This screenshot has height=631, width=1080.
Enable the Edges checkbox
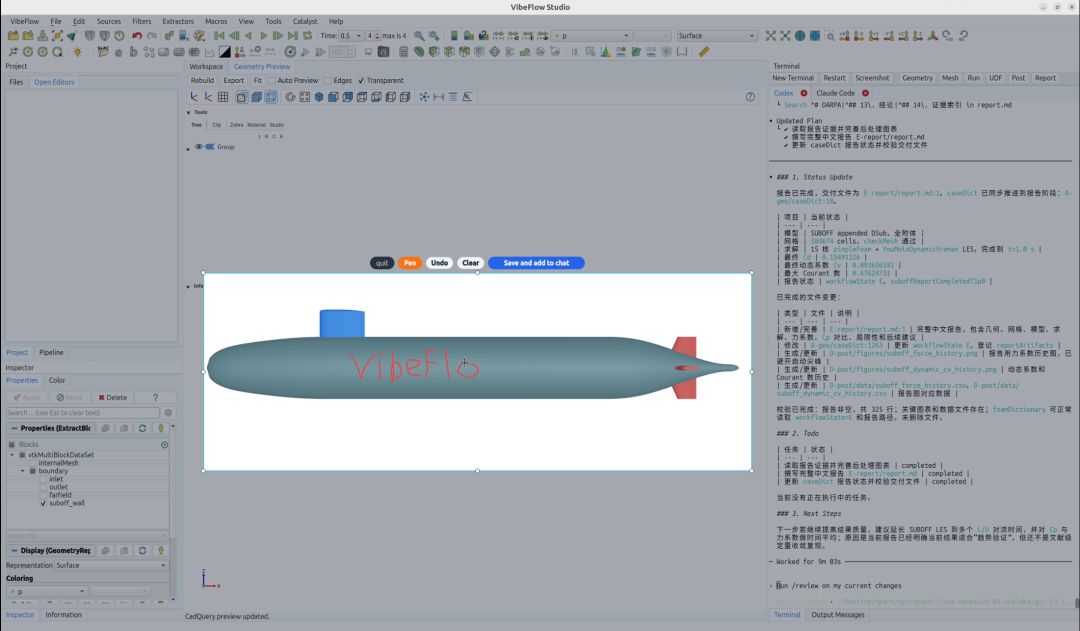pyautogui.click(x=328, y=81)
